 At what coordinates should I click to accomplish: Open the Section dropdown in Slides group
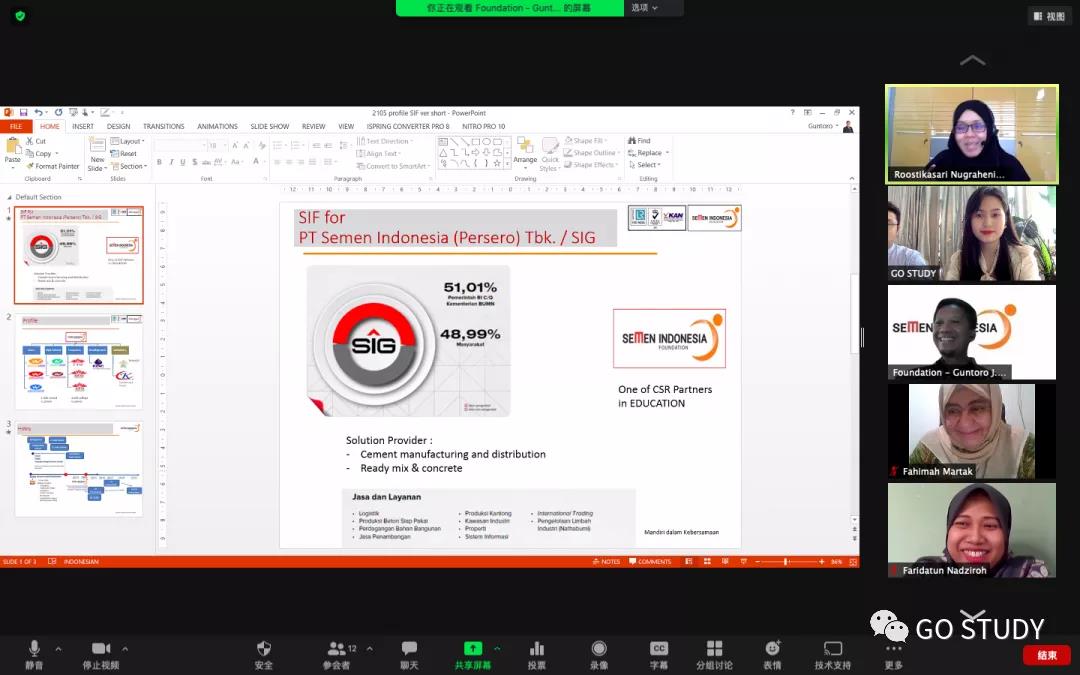(x=129, y=166)
